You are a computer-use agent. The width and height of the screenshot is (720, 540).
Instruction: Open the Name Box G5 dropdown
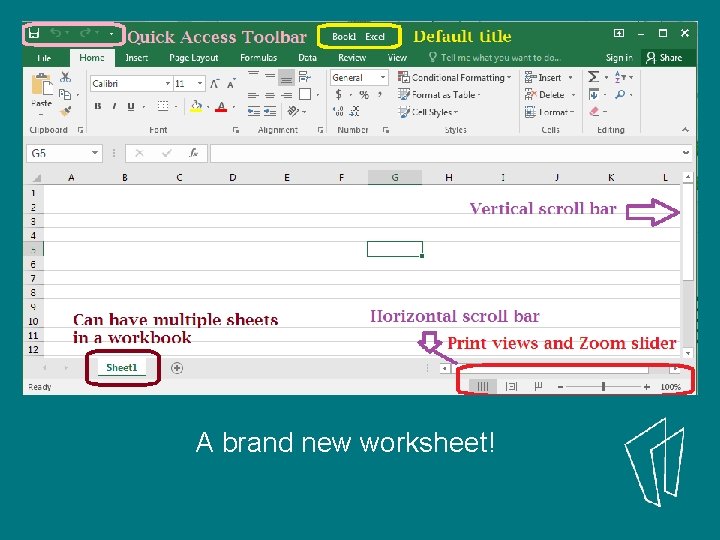95,153
